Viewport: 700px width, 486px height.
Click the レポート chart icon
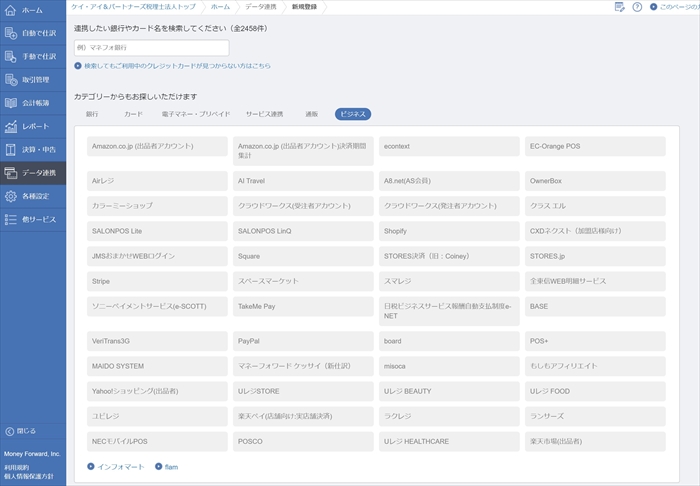point(11,126)
